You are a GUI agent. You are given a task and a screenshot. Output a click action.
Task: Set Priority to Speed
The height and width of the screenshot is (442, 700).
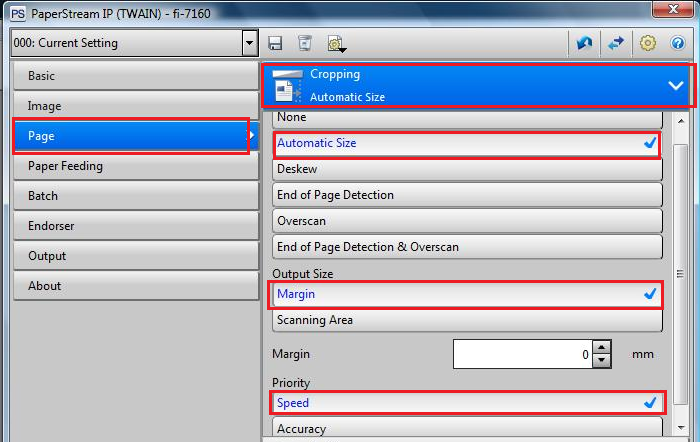click(467, 403)
